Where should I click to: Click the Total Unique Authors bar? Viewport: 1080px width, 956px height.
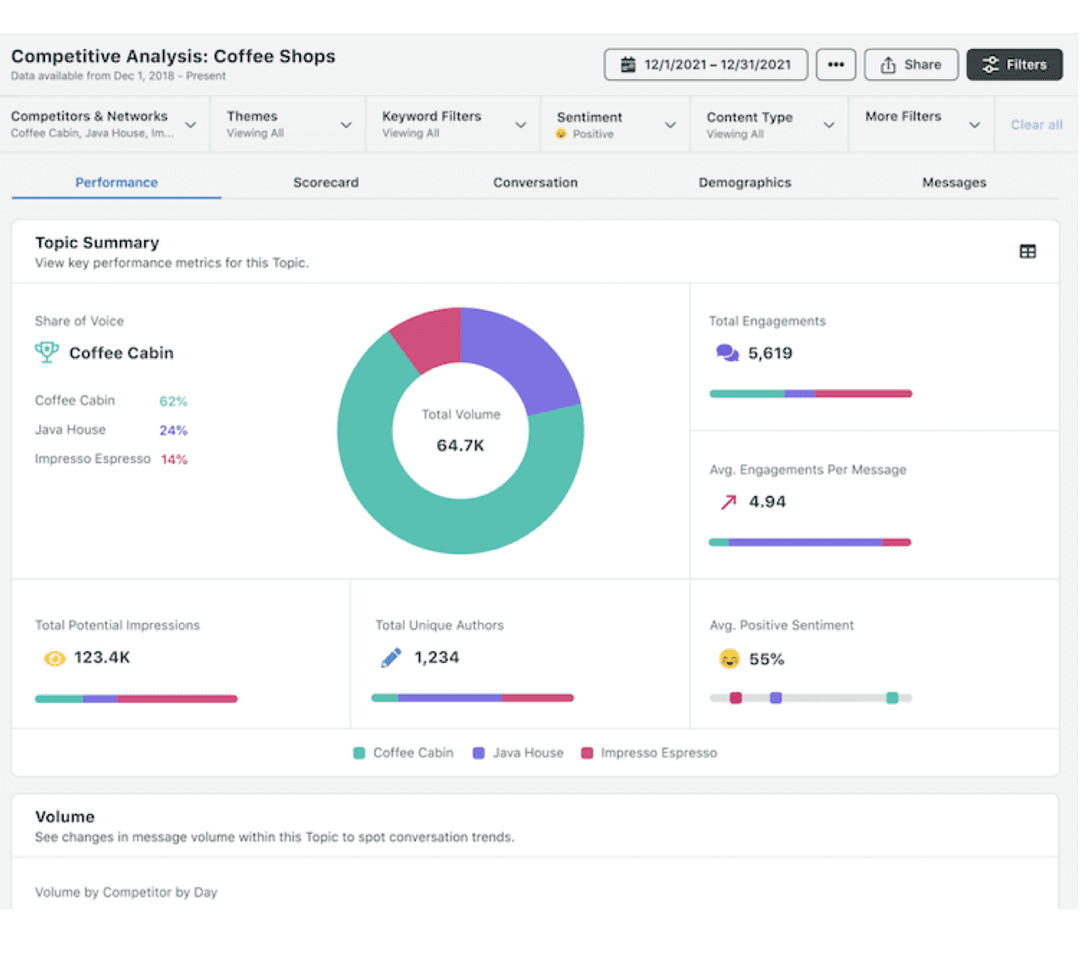(x=472, y=698)
